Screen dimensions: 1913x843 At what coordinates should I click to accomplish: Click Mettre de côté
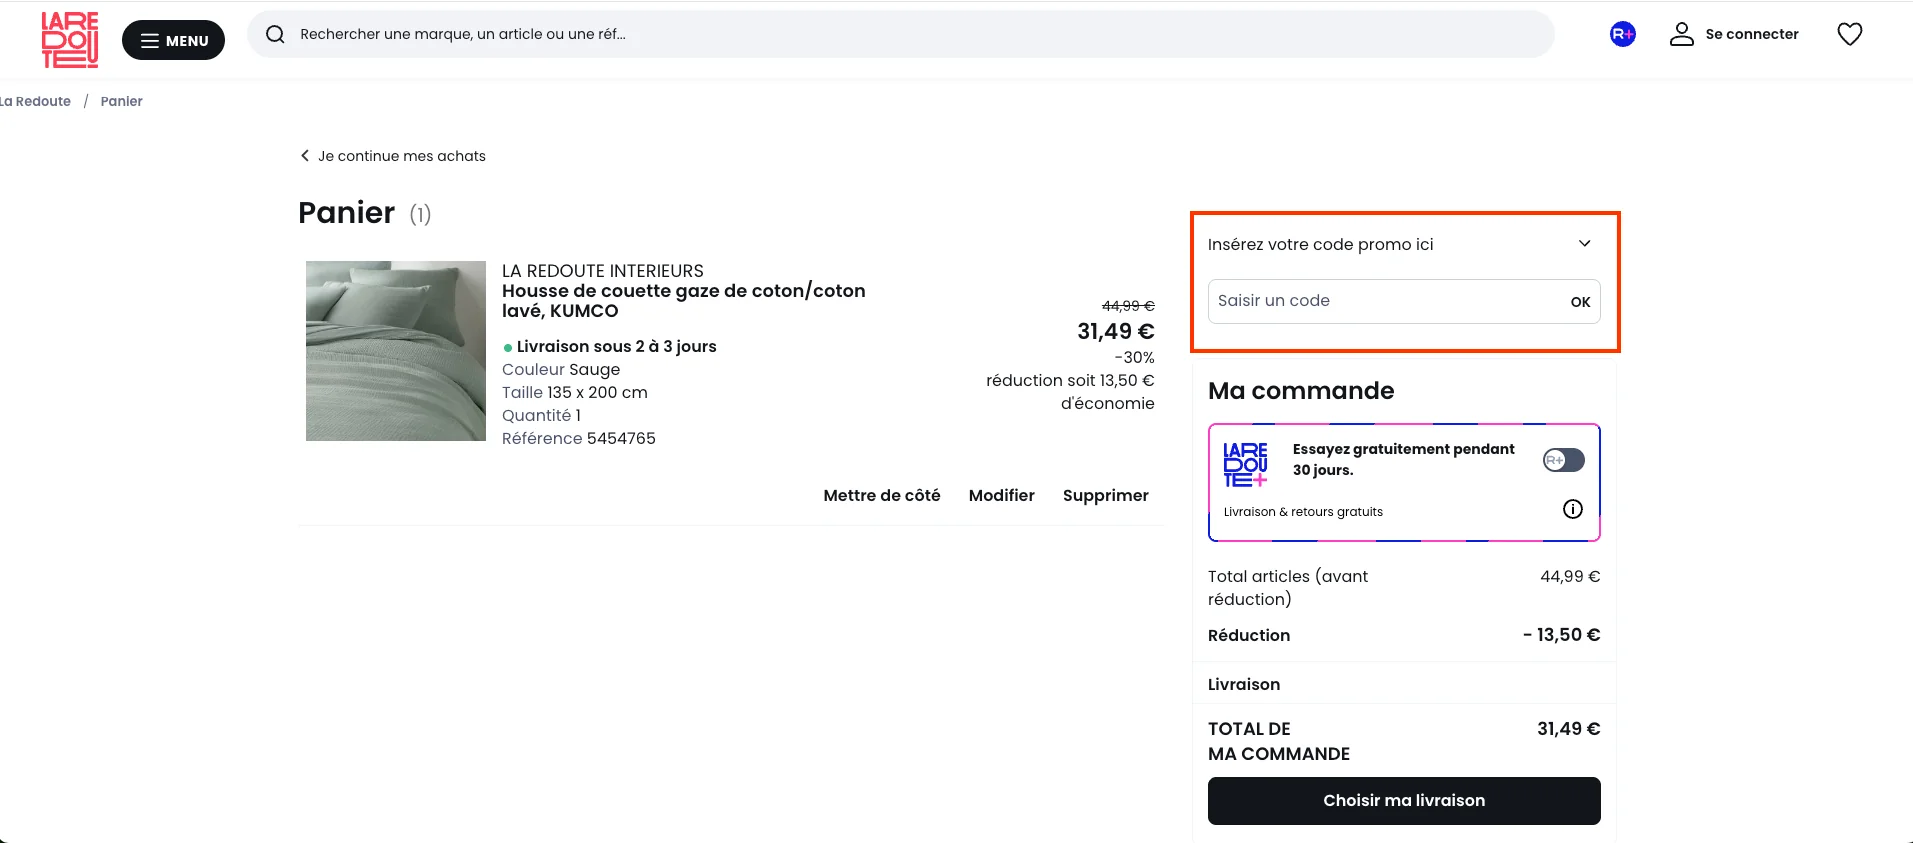pos(882,495)
